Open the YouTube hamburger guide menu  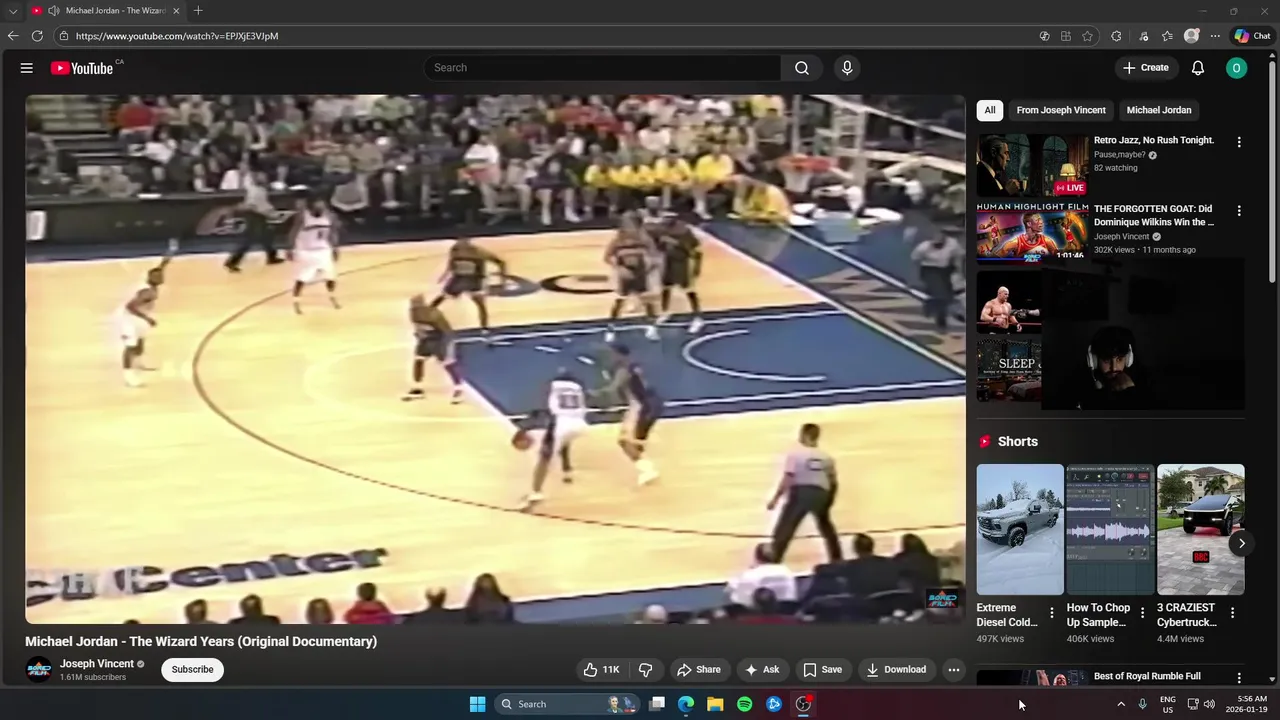27,68
